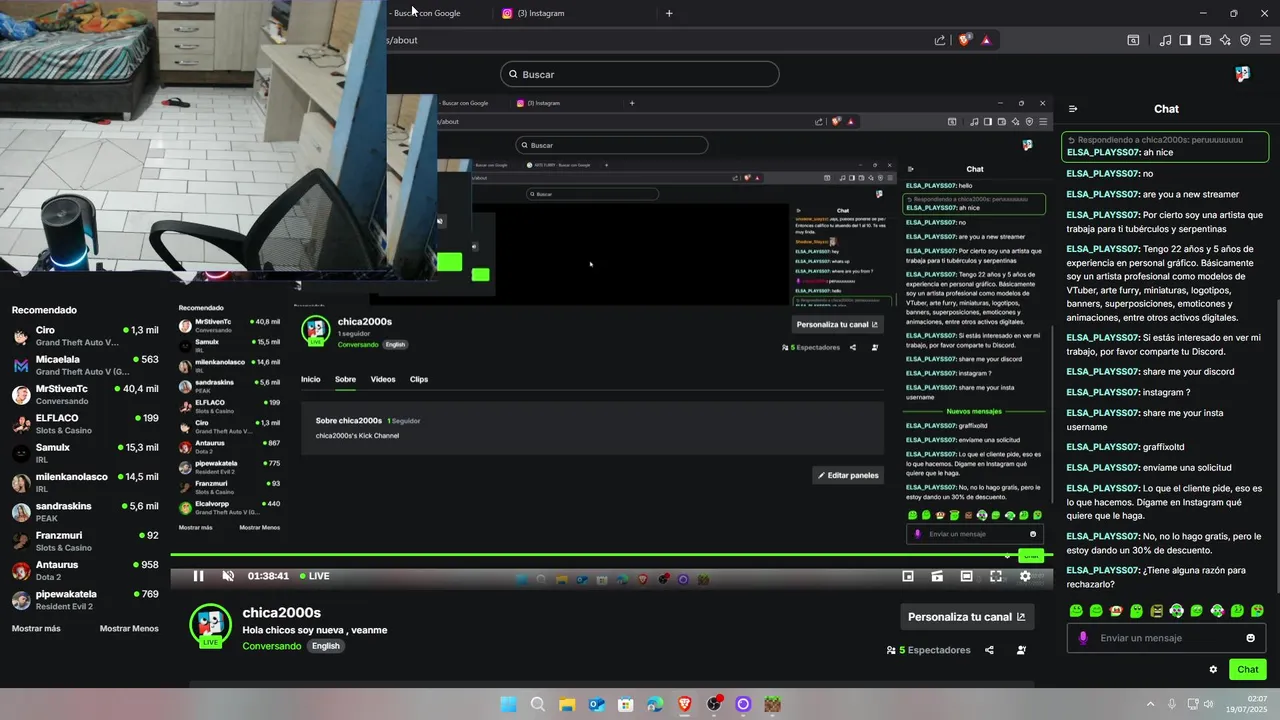Share the channel via share icon
The width and height of the screenshot is (1280, 720).
(x=989, y=650)
